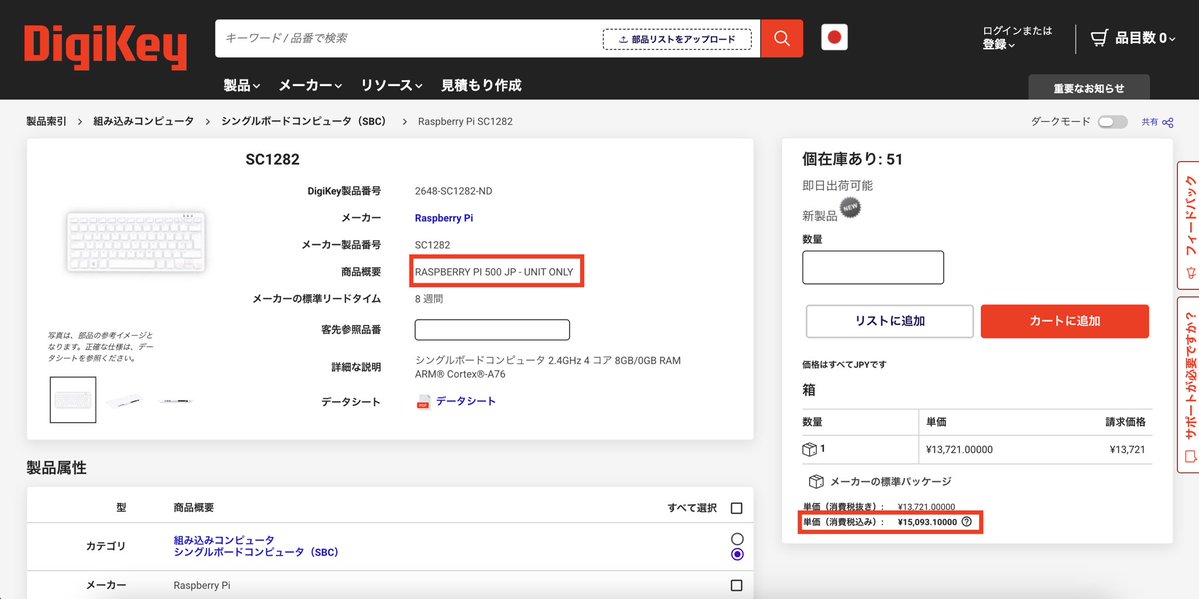This screenshot has height=599, width=1199.
Task: Open 見積もり作成 menu item
Action: click(481, 86)
